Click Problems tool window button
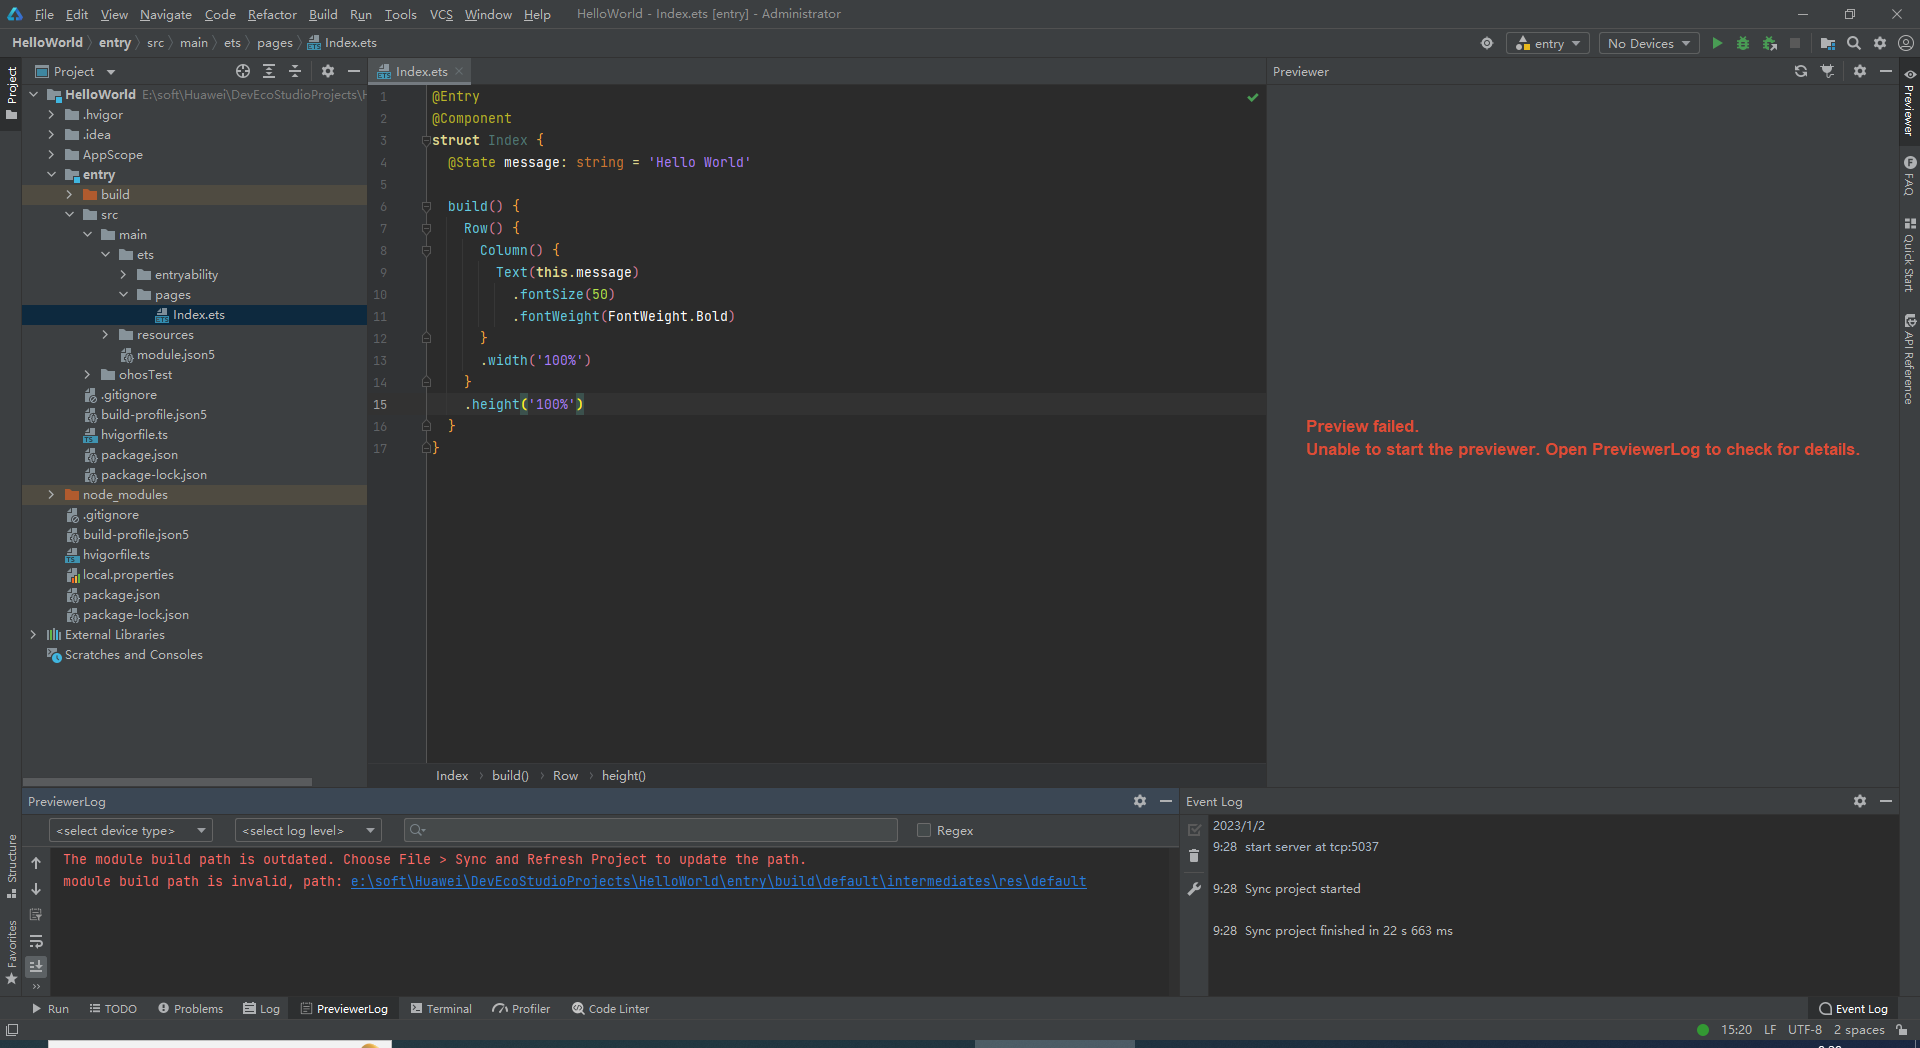This screenshot has width=1920, height=1048. 190,1009
